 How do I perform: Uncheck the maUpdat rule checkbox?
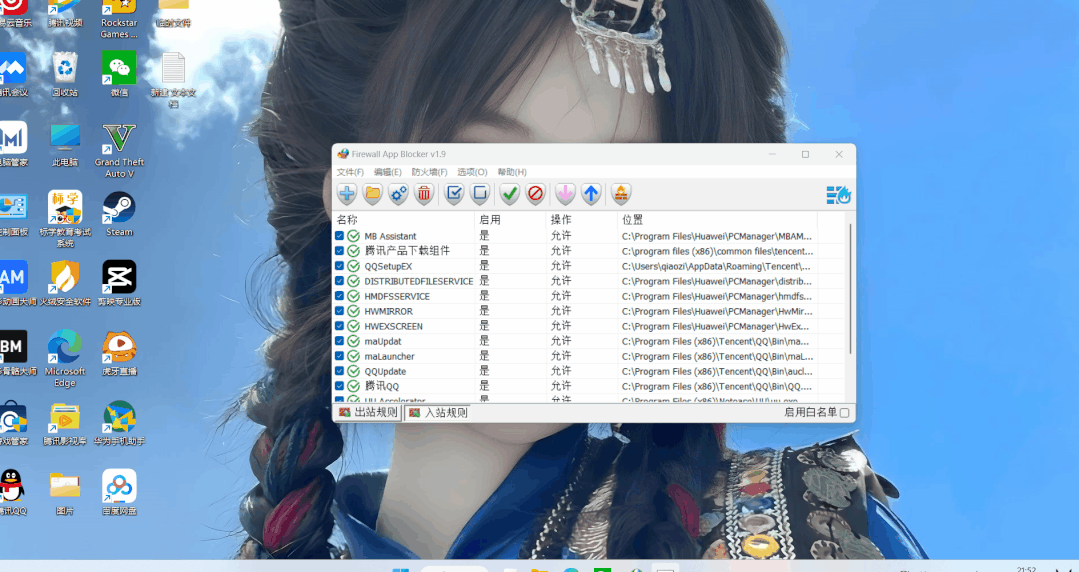pyautogui.click(x=339, y=341)
